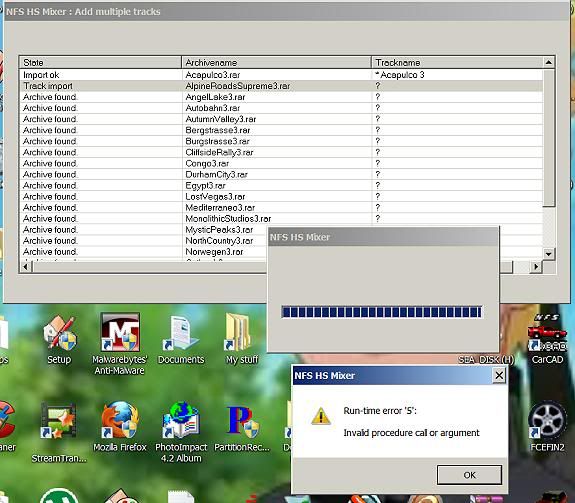Select the Egypt3.rar archive entry
Viewport: 575px width, 503px height.
281,186
